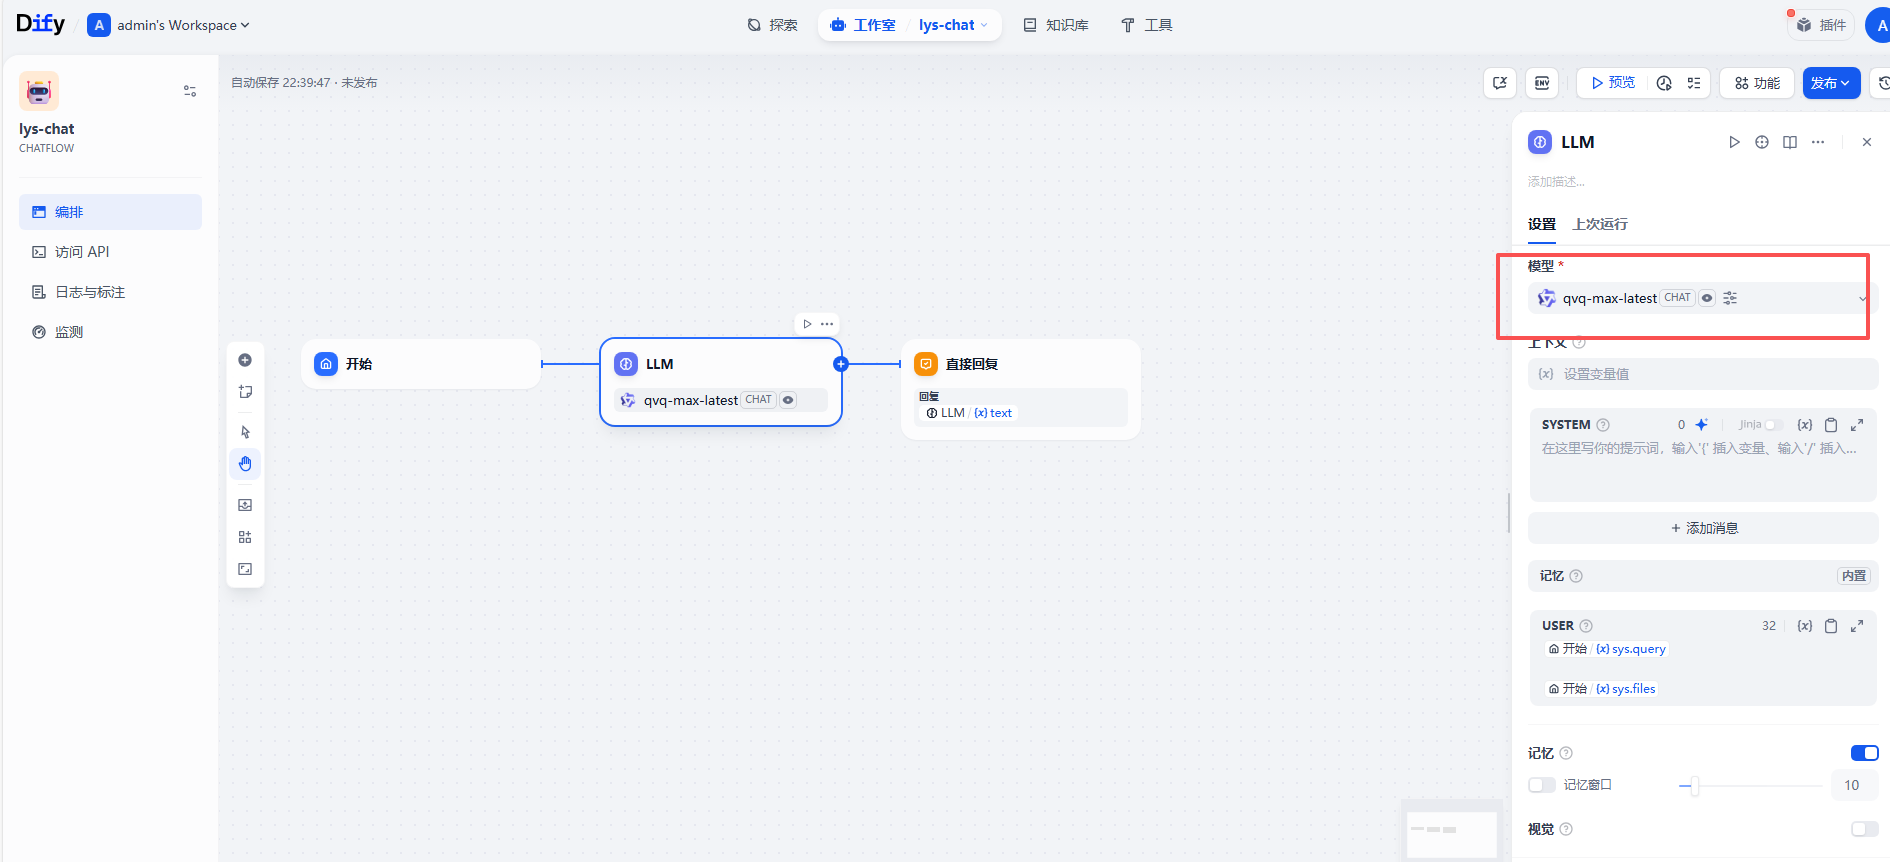
Task: Open 工具 in top navigation
Action: pos(1147,25)
